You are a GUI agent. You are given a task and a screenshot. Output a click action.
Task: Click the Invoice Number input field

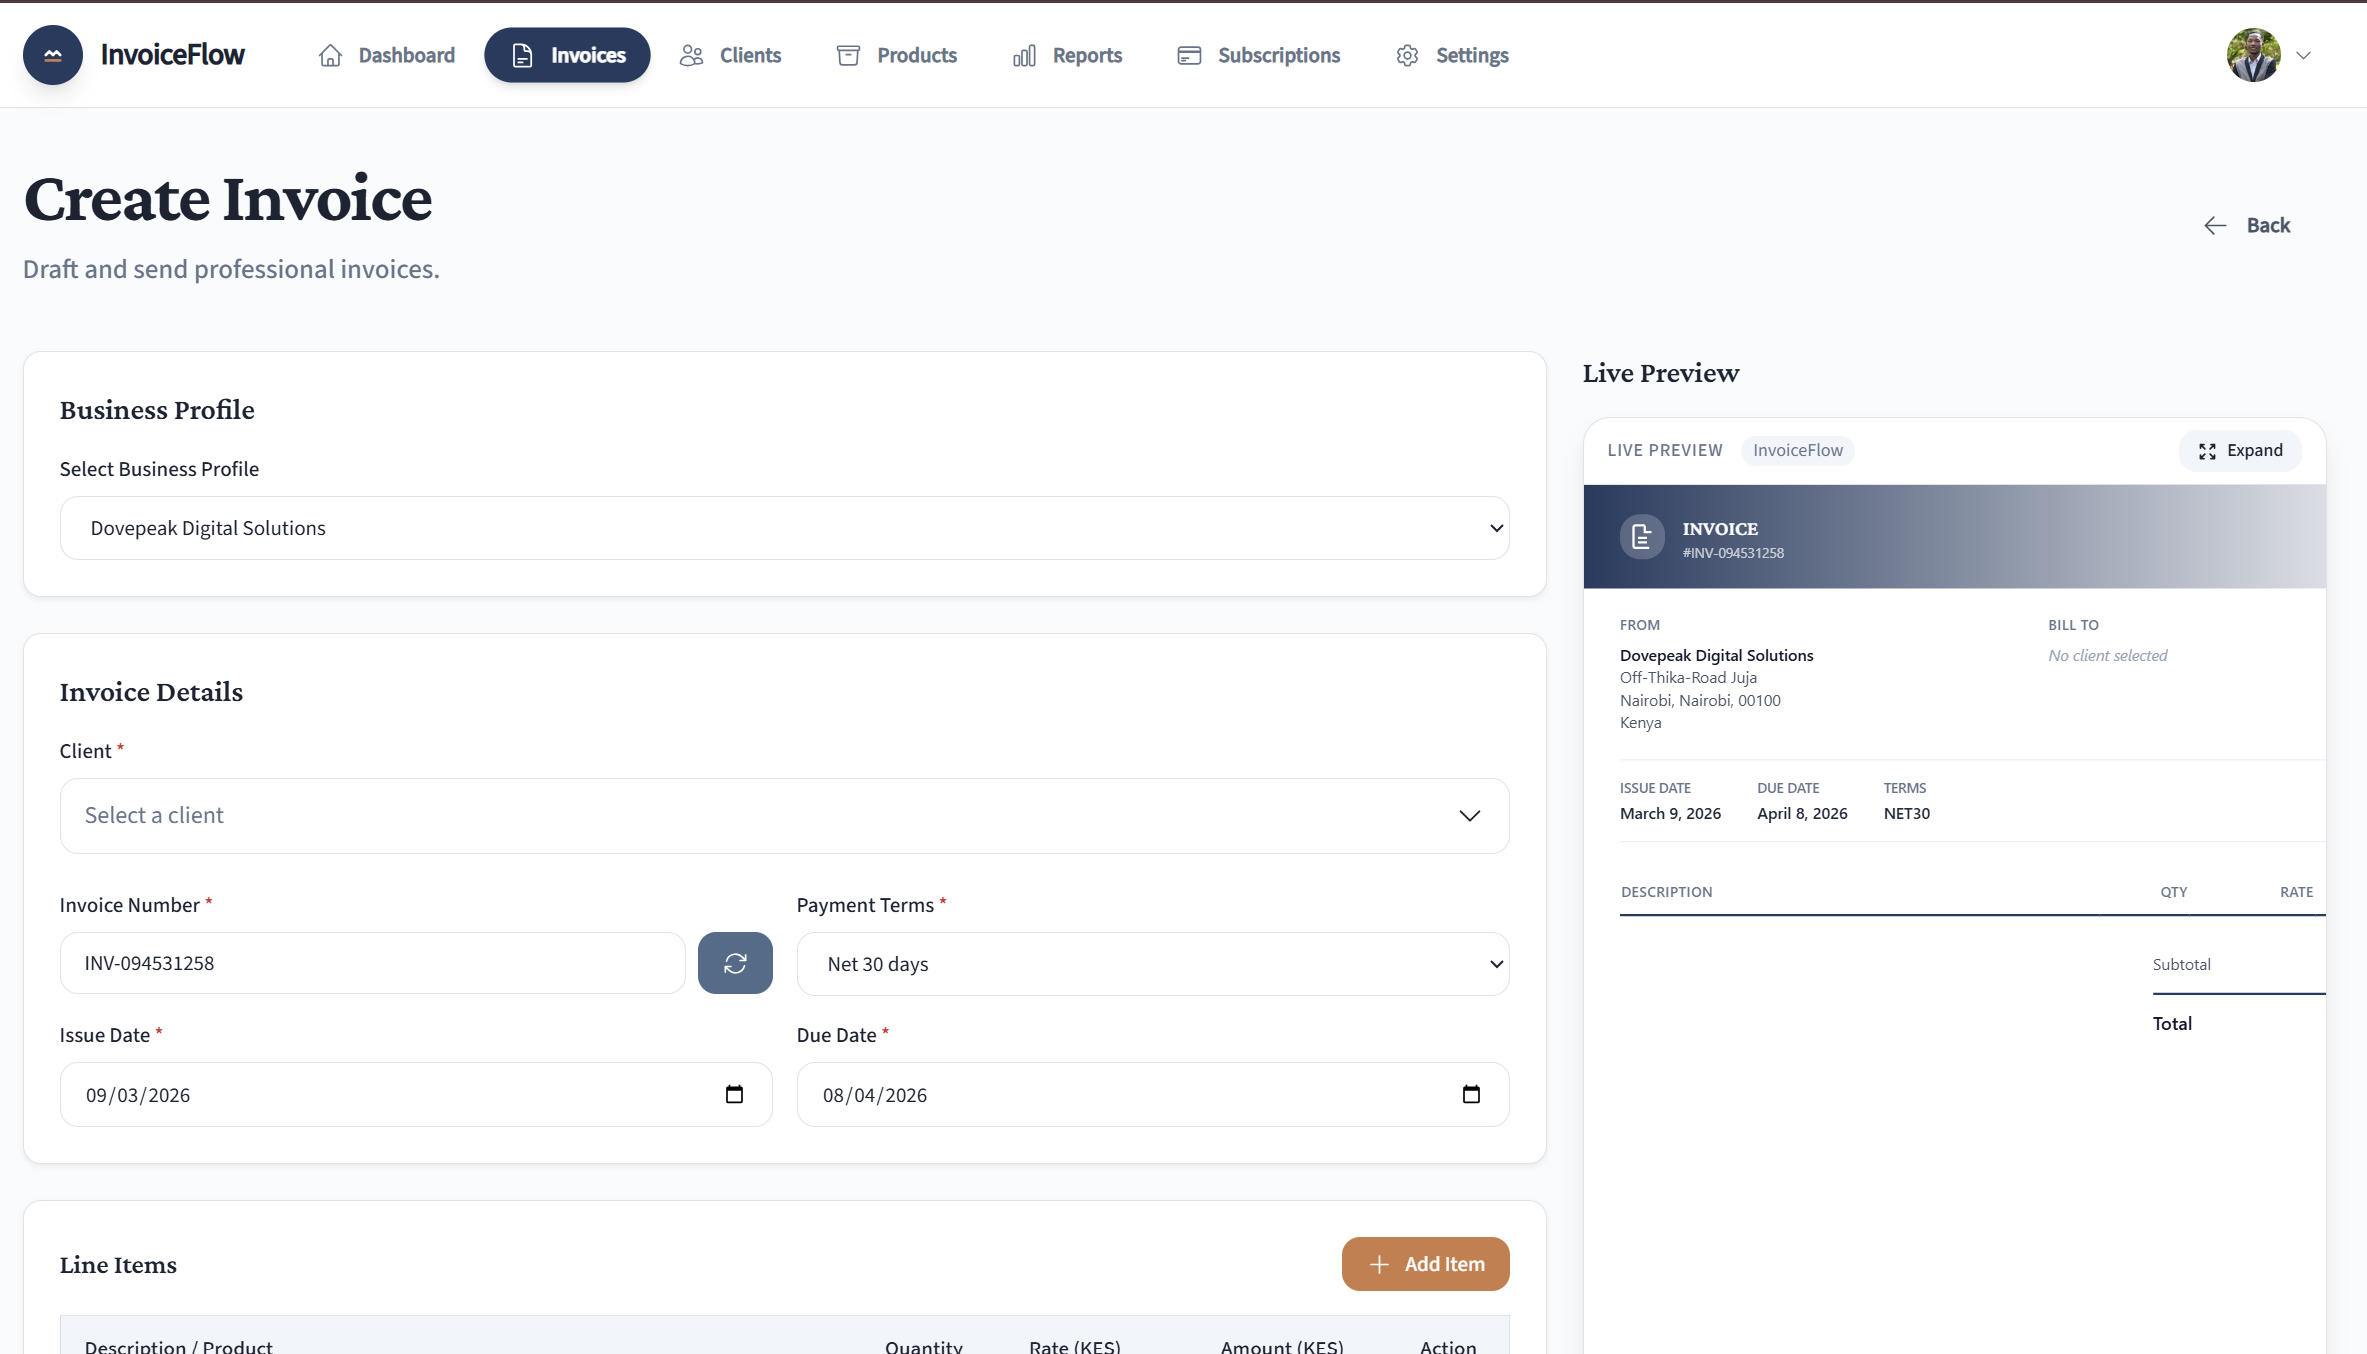coord(372,963)
